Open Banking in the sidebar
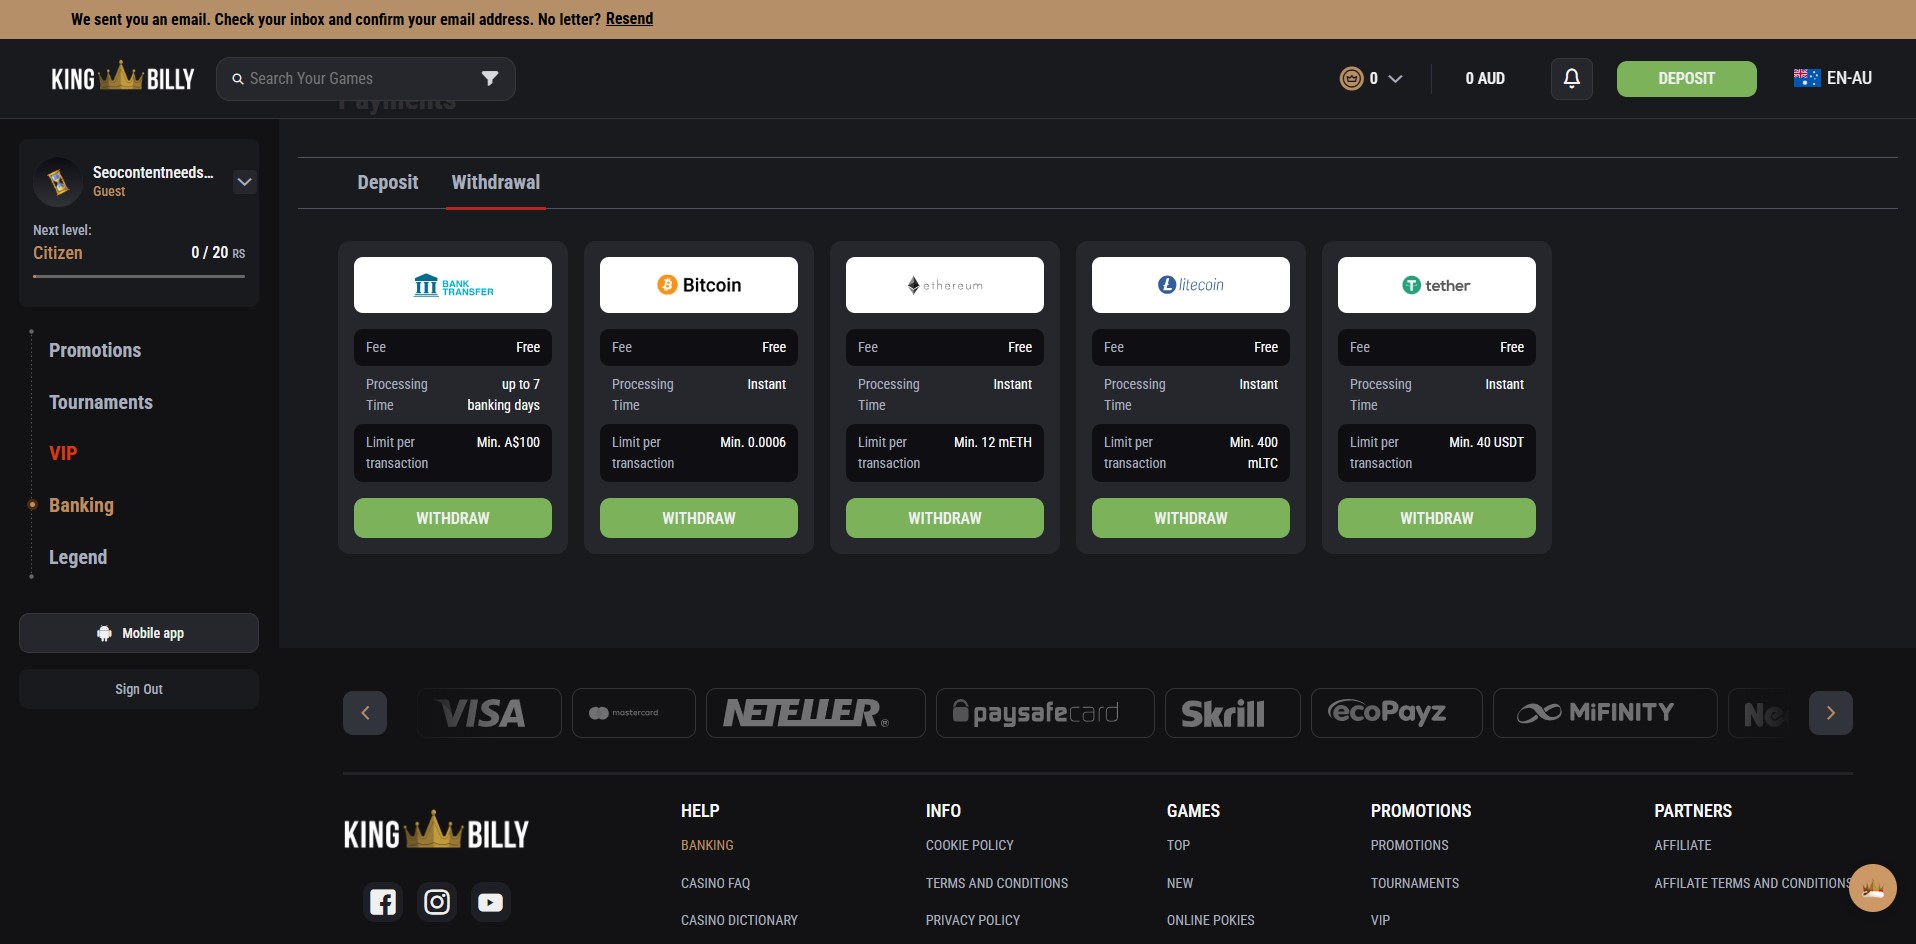1916x944 pixels. pyautogui.click(x=81, y=505)
